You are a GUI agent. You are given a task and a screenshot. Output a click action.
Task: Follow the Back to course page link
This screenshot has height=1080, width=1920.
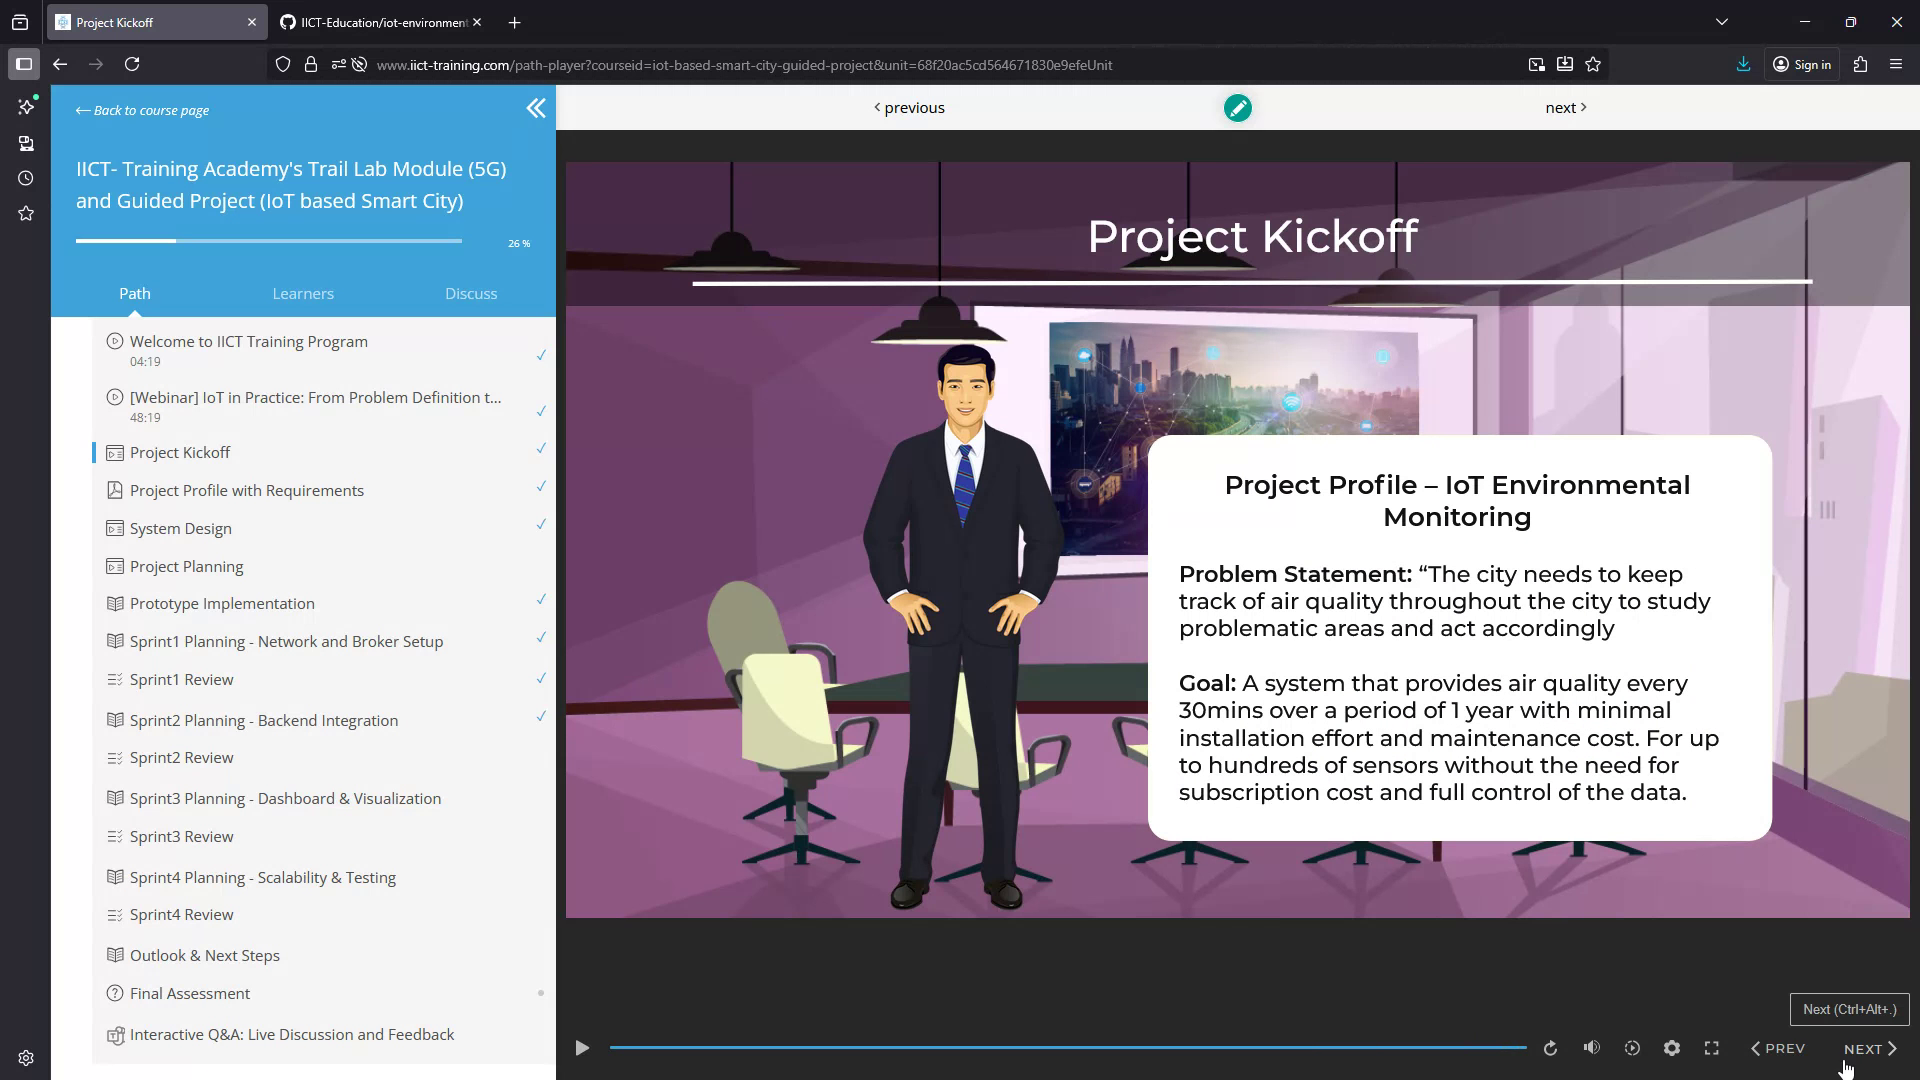click(141, 110)
